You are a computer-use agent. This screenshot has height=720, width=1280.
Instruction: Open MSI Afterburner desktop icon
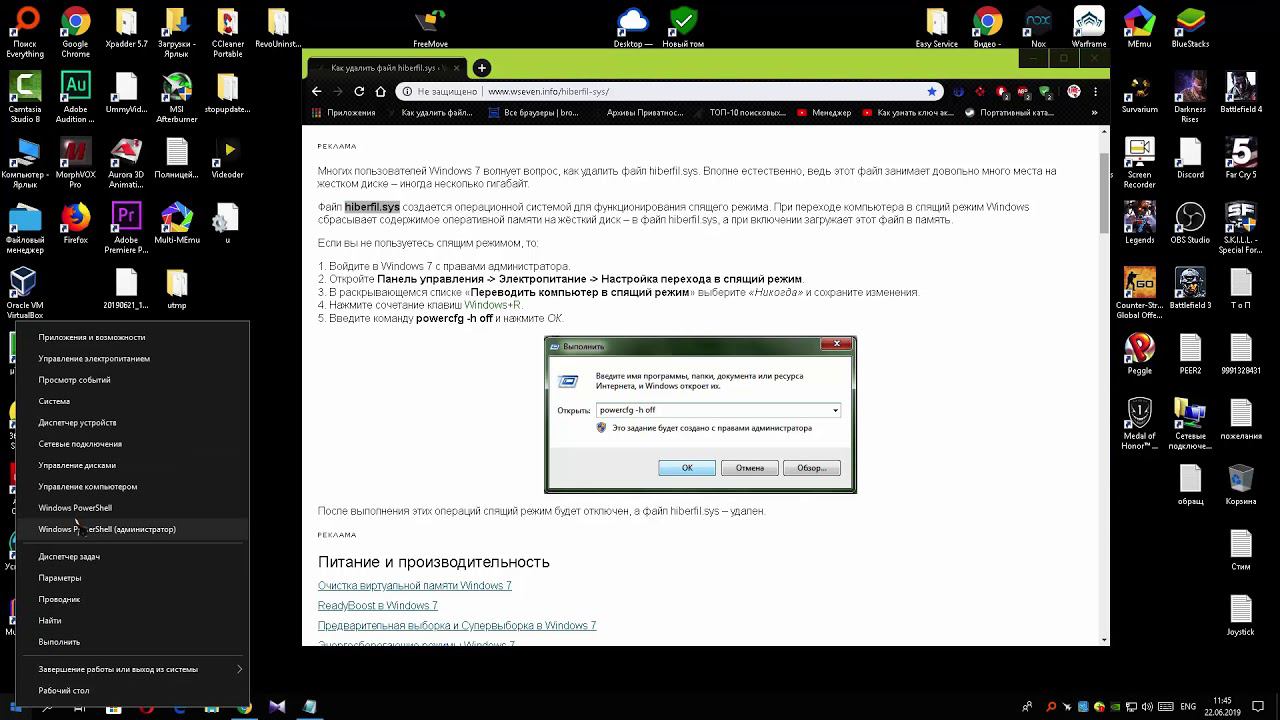177,97
